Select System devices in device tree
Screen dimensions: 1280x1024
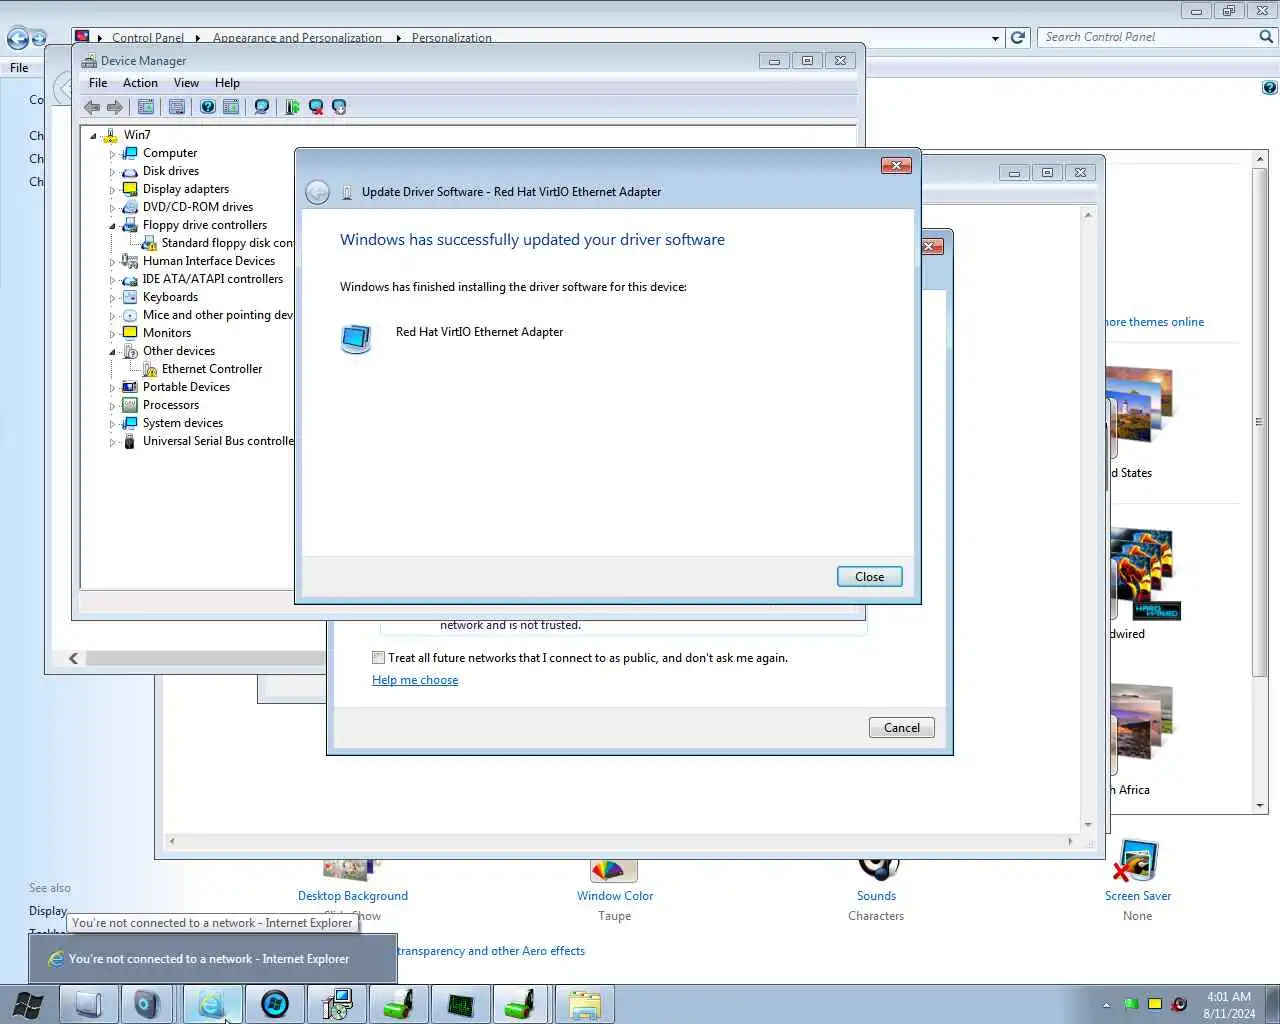click(182, 423)
